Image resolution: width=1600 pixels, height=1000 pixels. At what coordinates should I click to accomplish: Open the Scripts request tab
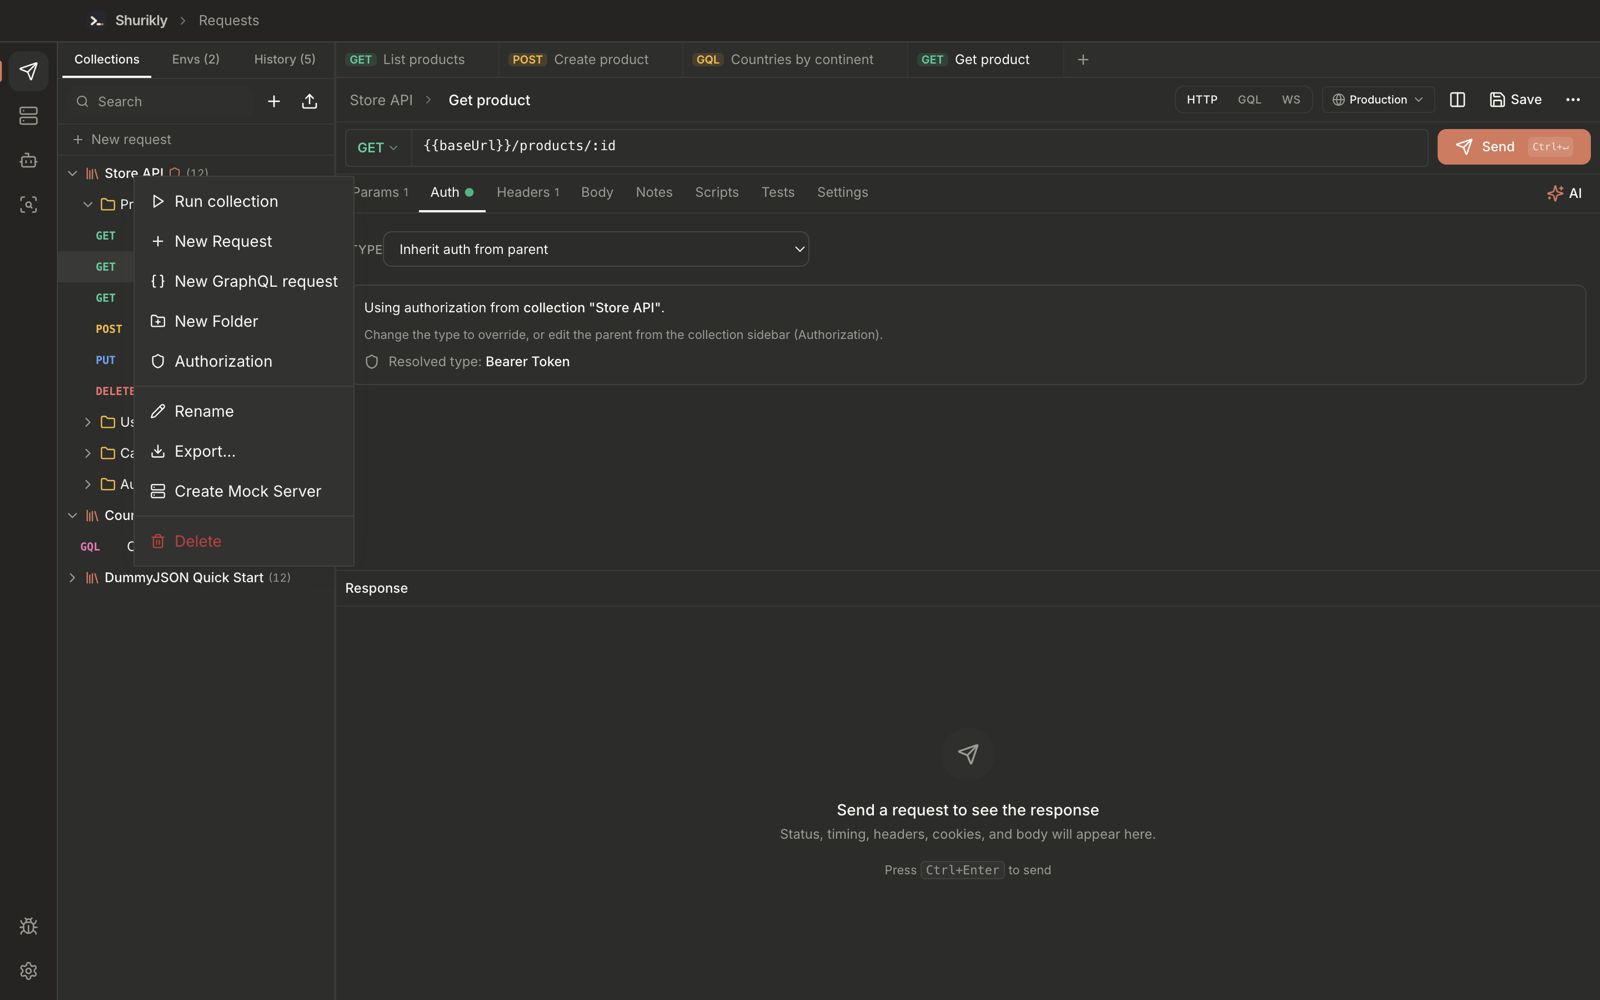click(x=717, y=193)
